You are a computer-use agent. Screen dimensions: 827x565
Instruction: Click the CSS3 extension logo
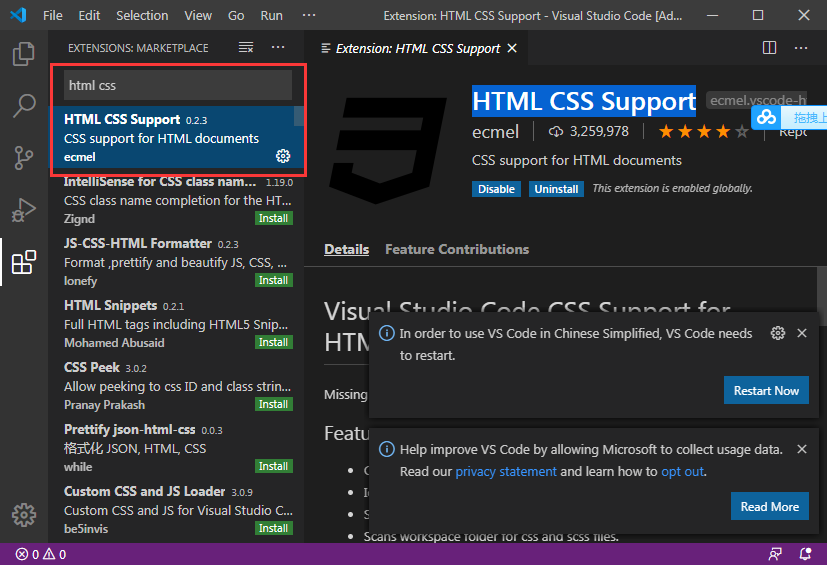click(388, 150)
